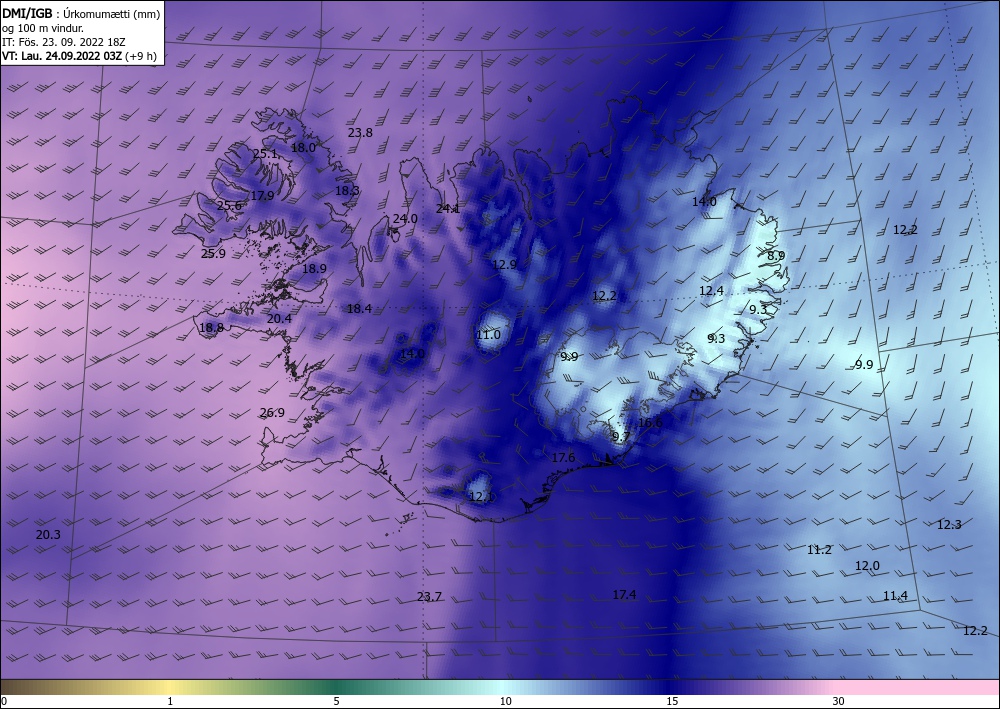Viewport: 1000px width, 709px height.
Task: Click the 18.0 value label
Action: click(303, 147)
